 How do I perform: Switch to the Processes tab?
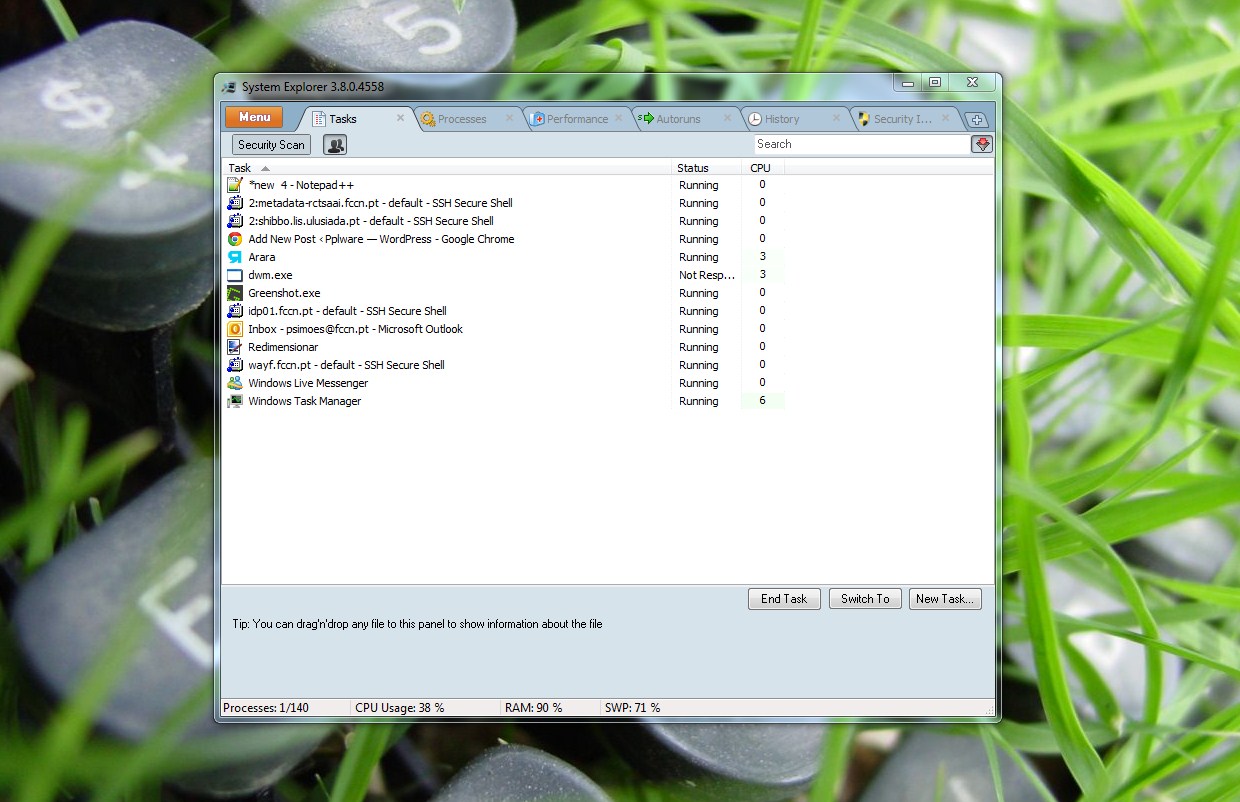click(461, 119)
